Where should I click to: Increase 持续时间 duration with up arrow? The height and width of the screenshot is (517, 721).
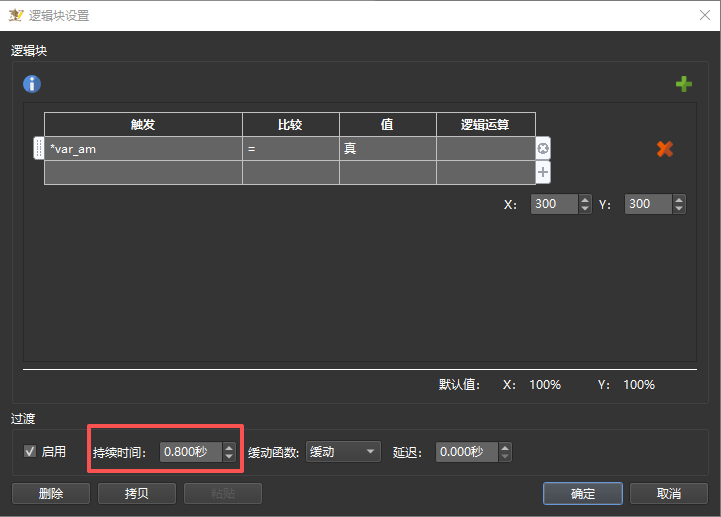click(229, 447)
